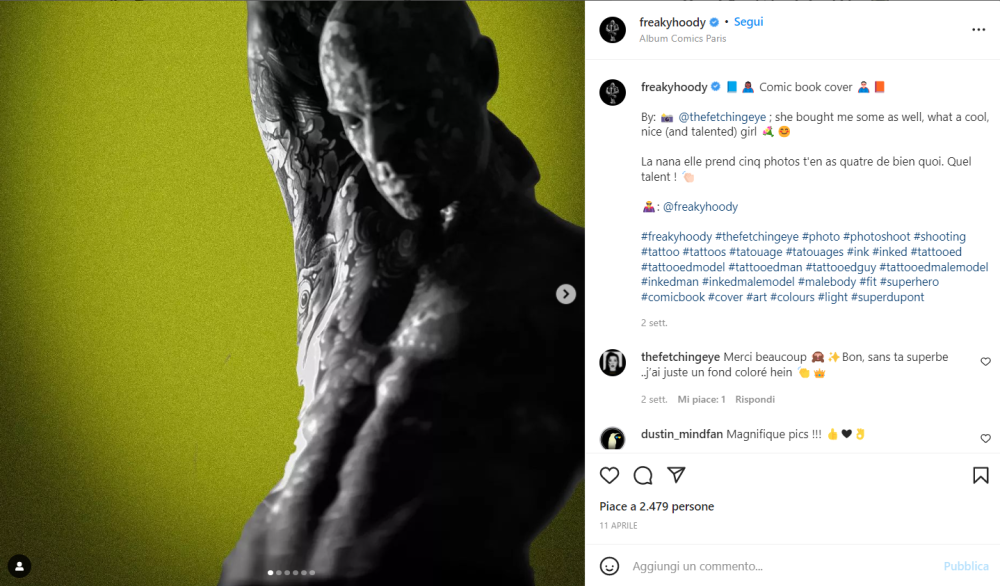Select the second carousel dot indicator
This screenshot has height=586, width=1000.
click(x=279, y=573)
